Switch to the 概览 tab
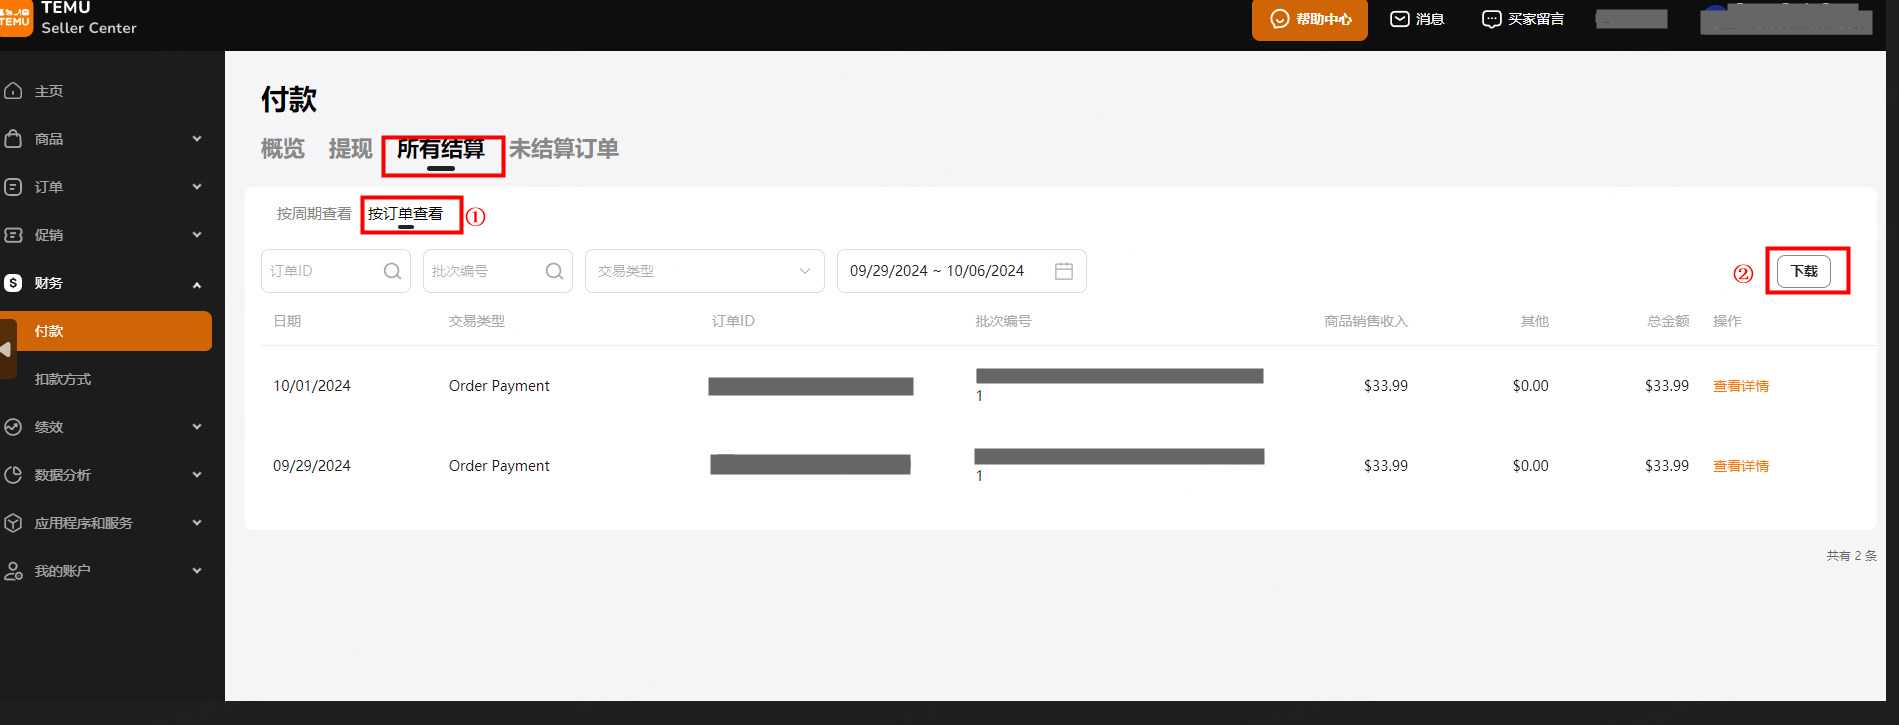Viewport: 1899px width, 725px height. tap(282, 149)
